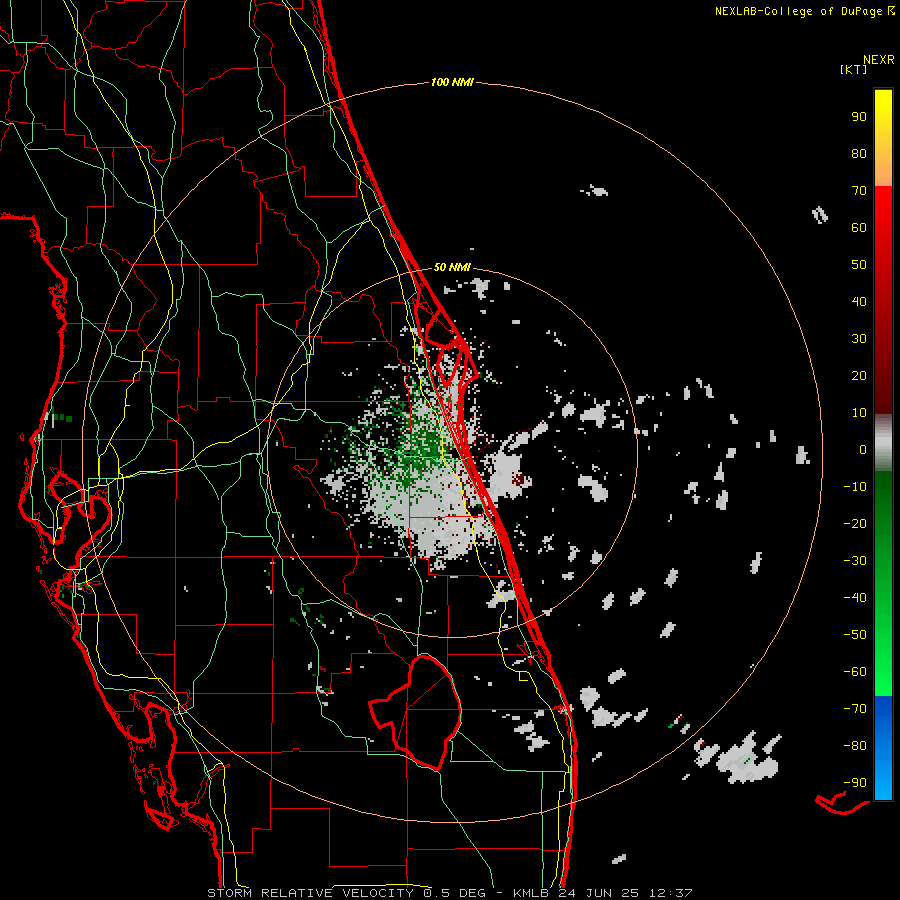Viewport: 900px width, 900px height.
Task: Click the 50 value on velocity scale
Action: [859, 265]
